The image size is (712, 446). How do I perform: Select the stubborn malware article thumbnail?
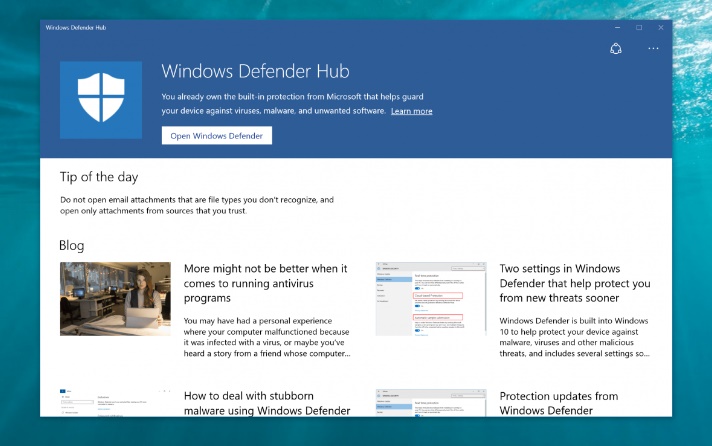click(115, 402)
